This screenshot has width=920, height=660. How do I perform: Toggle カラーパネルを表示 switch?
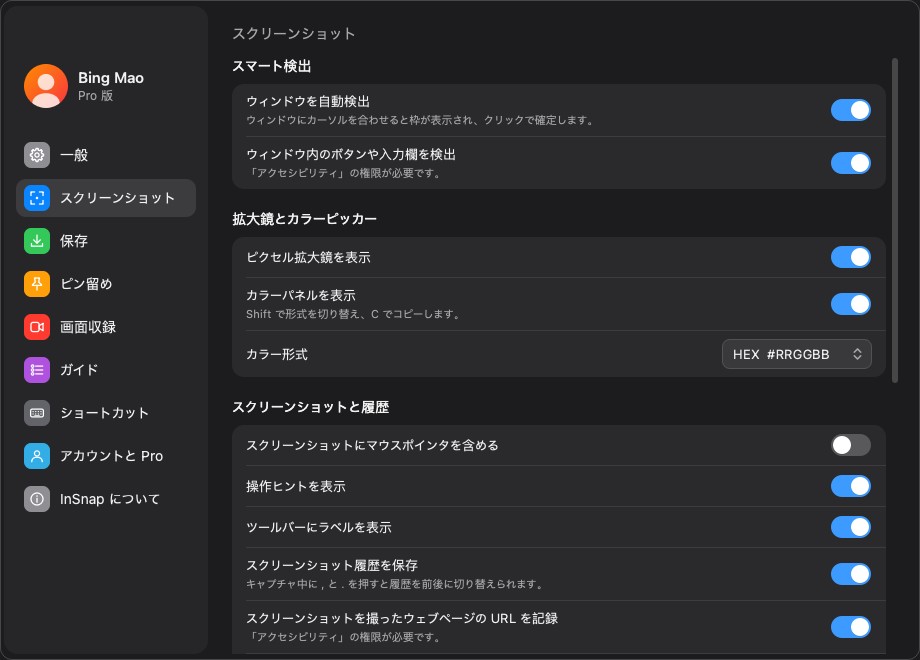(x=850, y=304)
